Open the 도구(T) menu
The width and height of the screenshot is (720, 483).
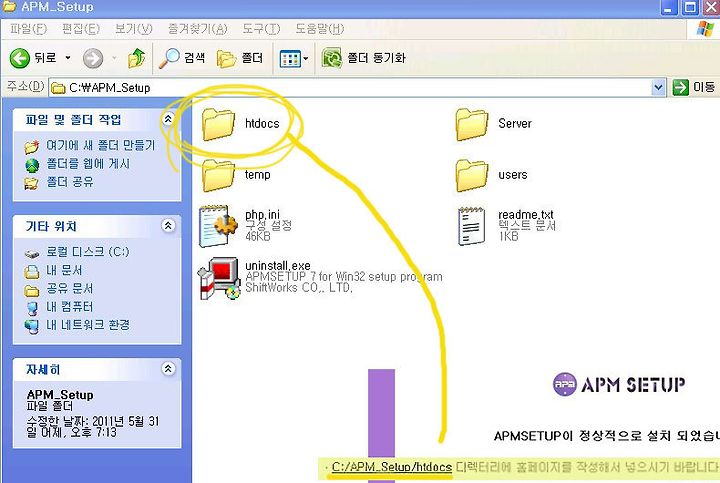tap(261, 29)
